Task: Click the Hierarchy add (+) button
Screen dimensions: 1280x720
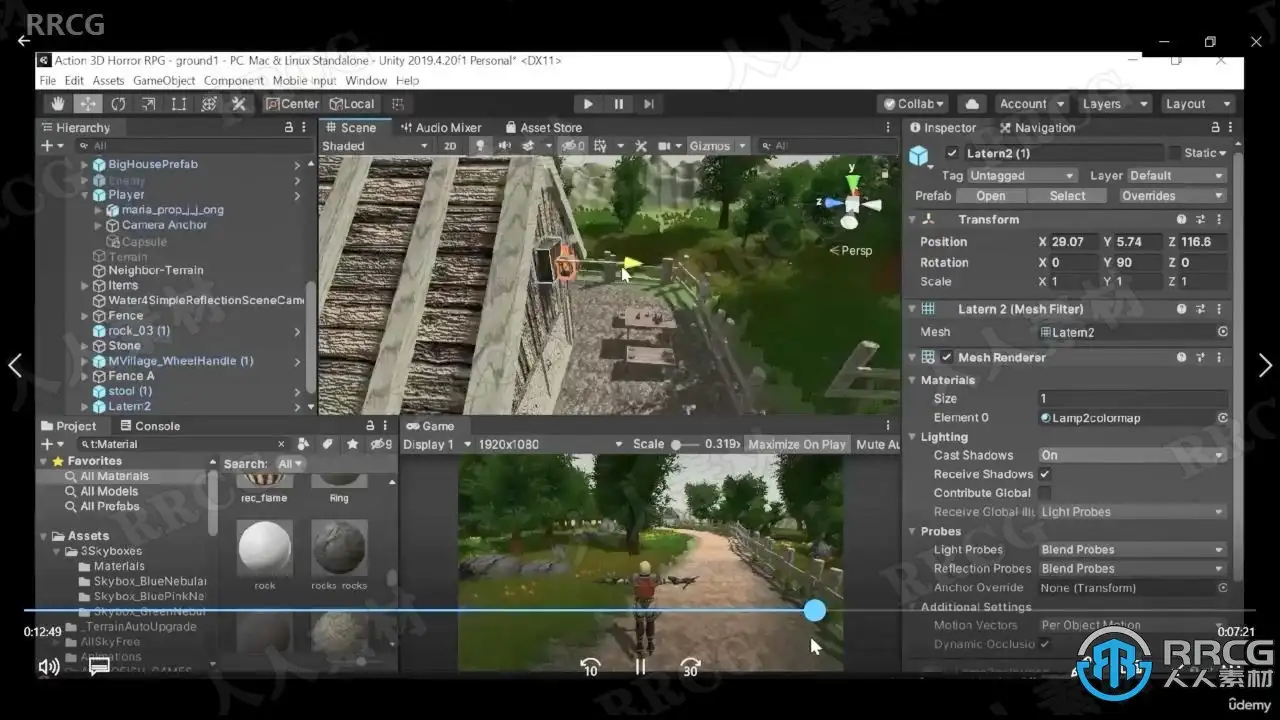Action: tap(47, 146)
